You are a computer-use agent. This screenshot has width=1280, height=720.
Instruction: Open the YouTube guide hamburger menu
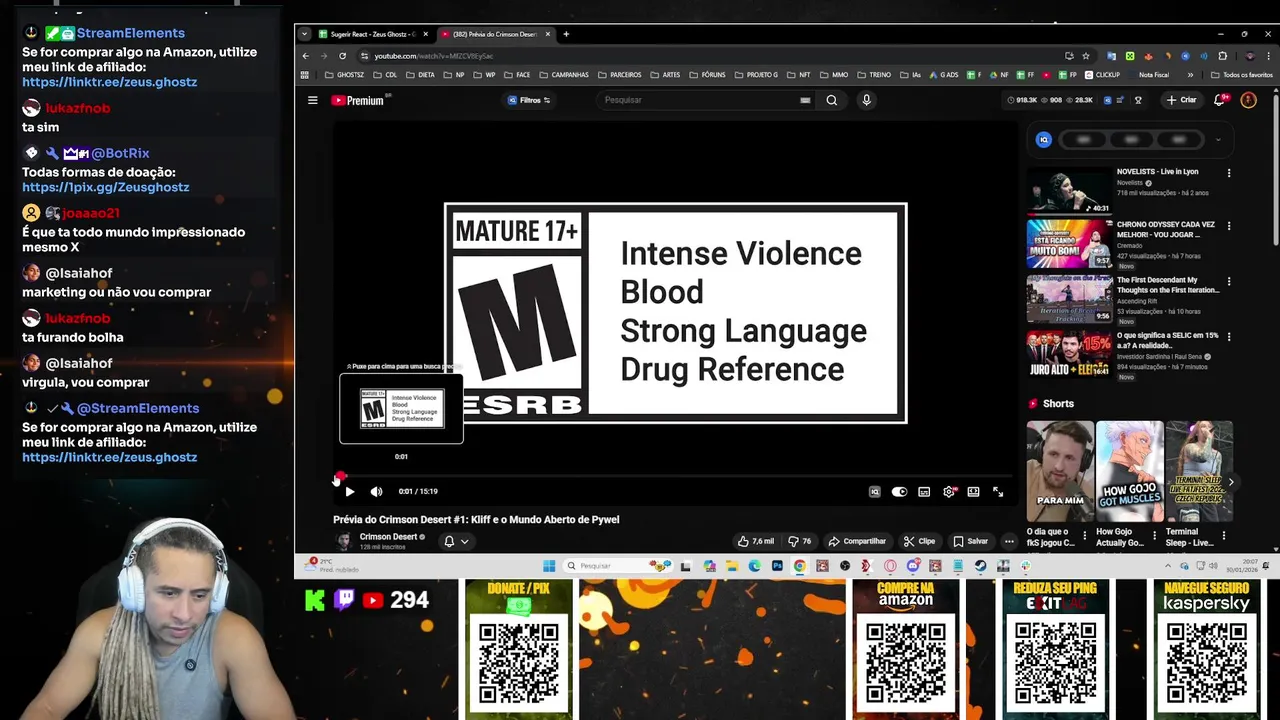[x=312, y=100]
